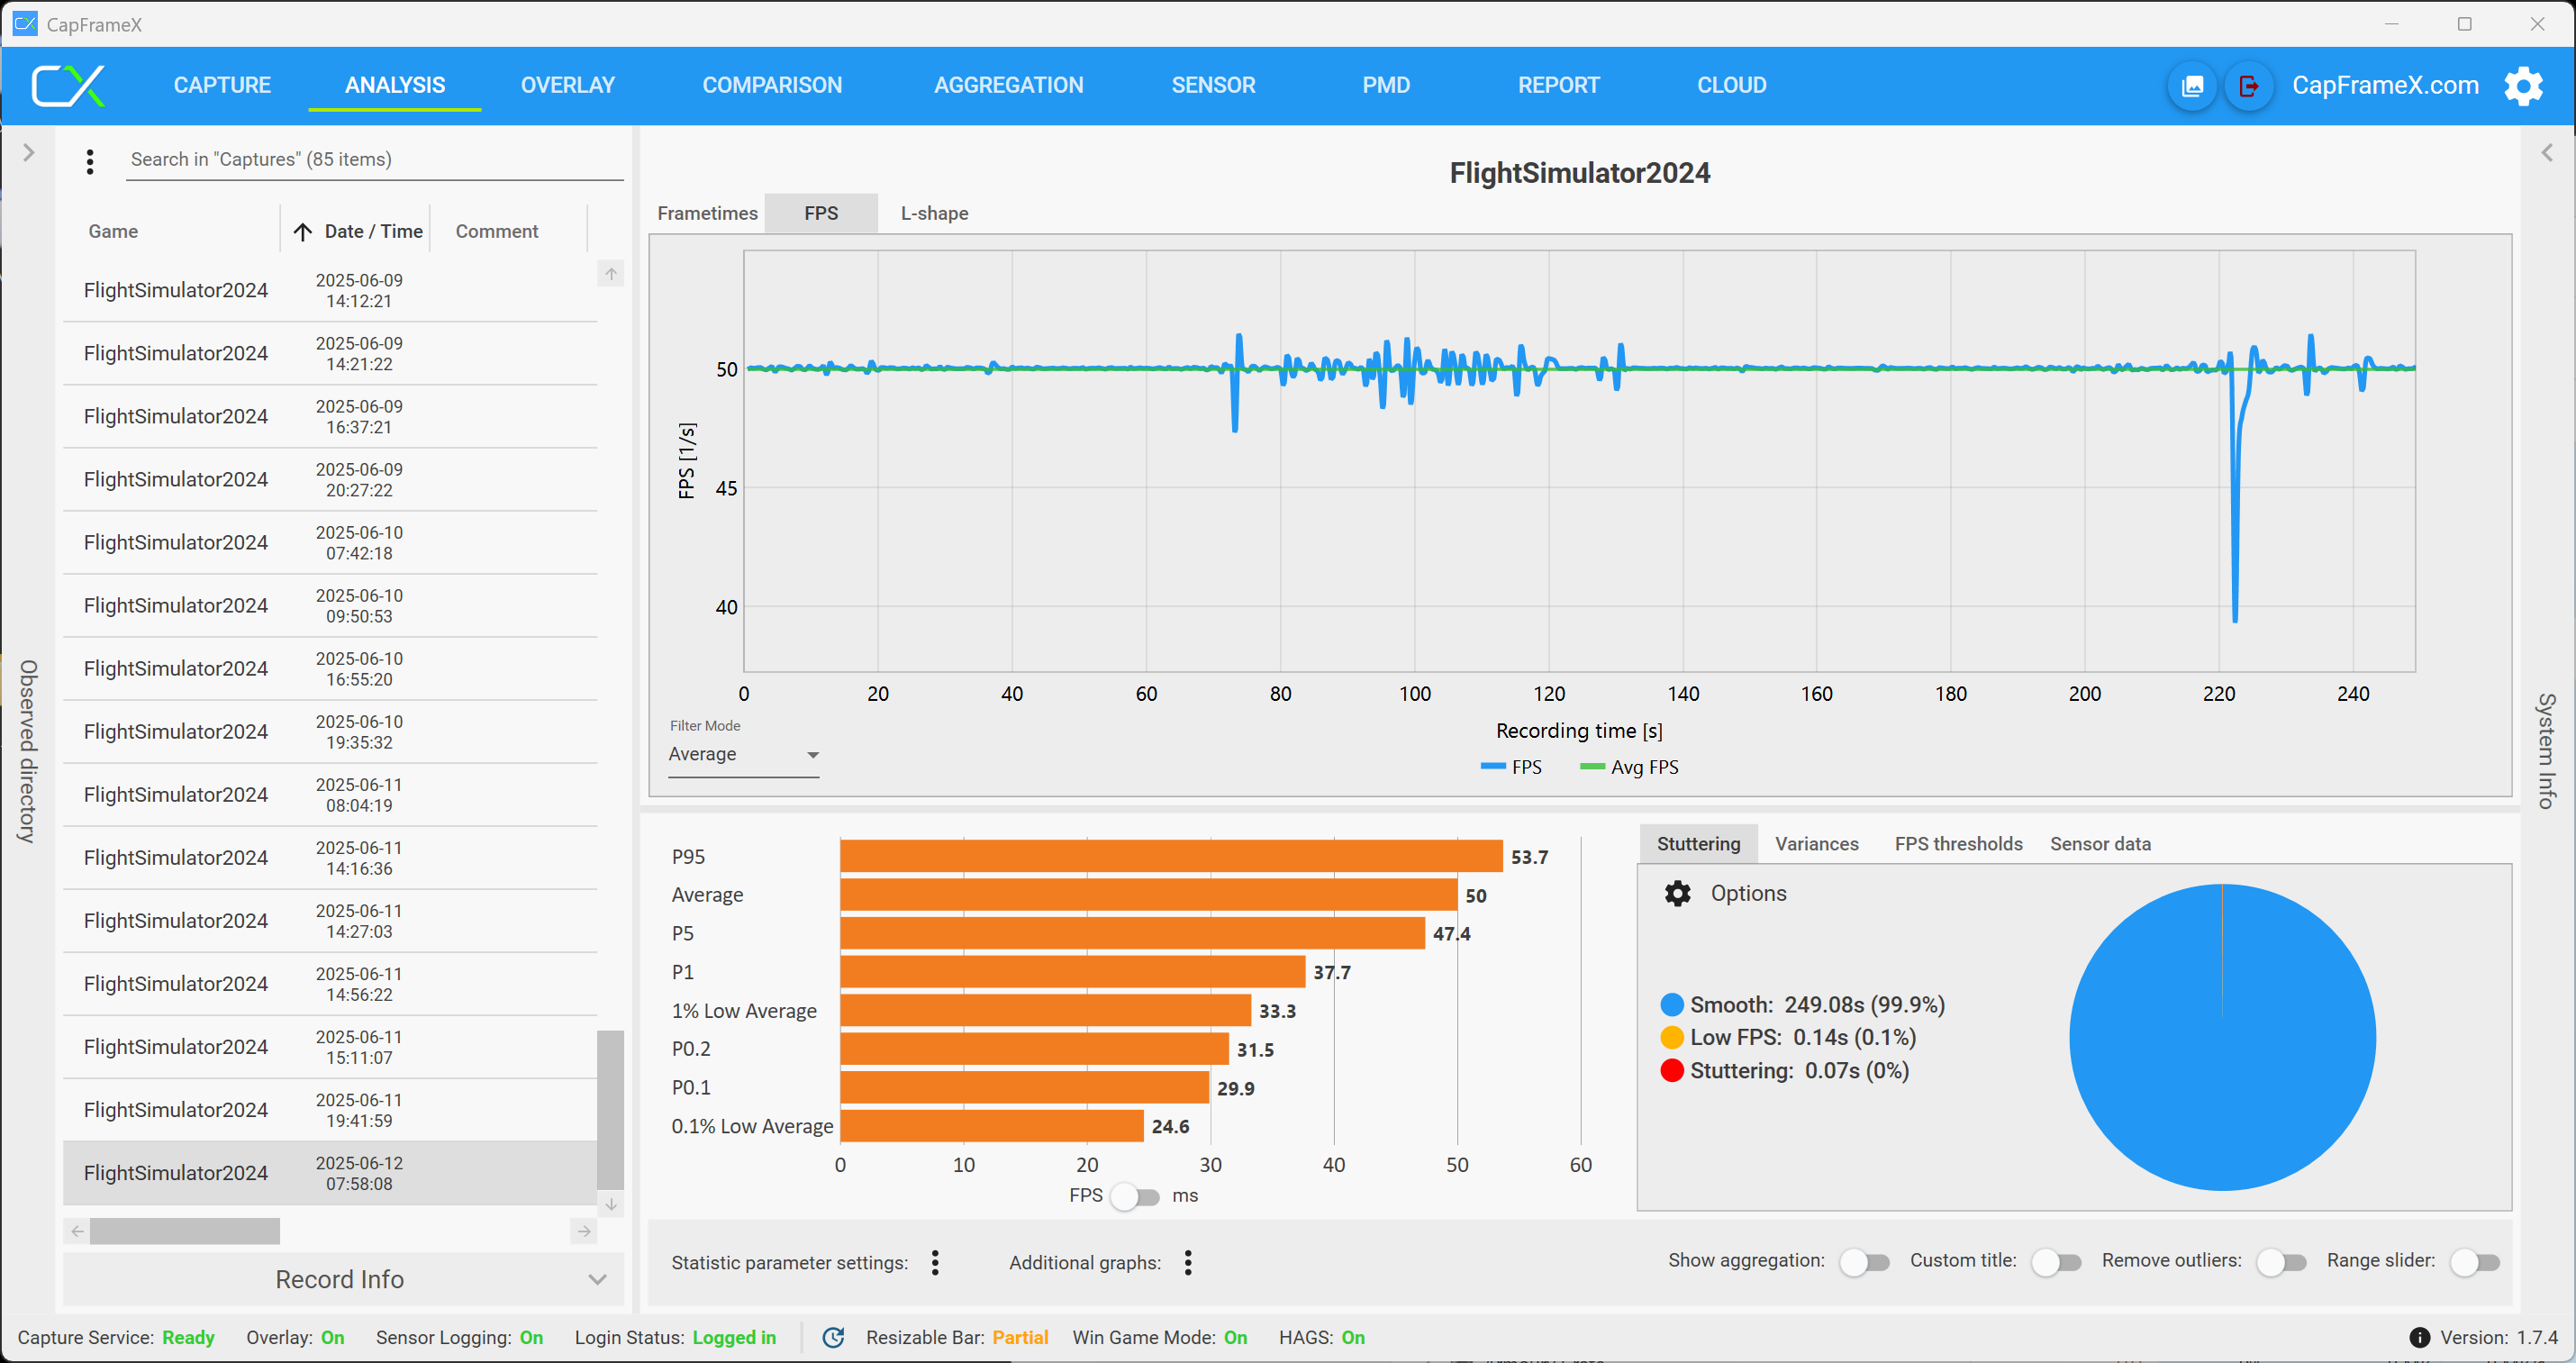Screen dimensions: 2576x1363
Task: Click the horizontal scroll right arrow
Action: click(x=585, y=1231)
